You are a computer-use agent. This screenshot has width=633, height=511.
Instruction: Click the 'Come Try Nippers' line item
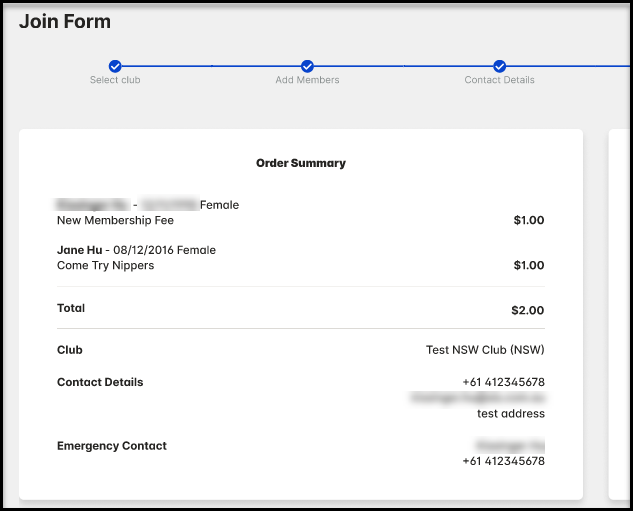(105, 266)
